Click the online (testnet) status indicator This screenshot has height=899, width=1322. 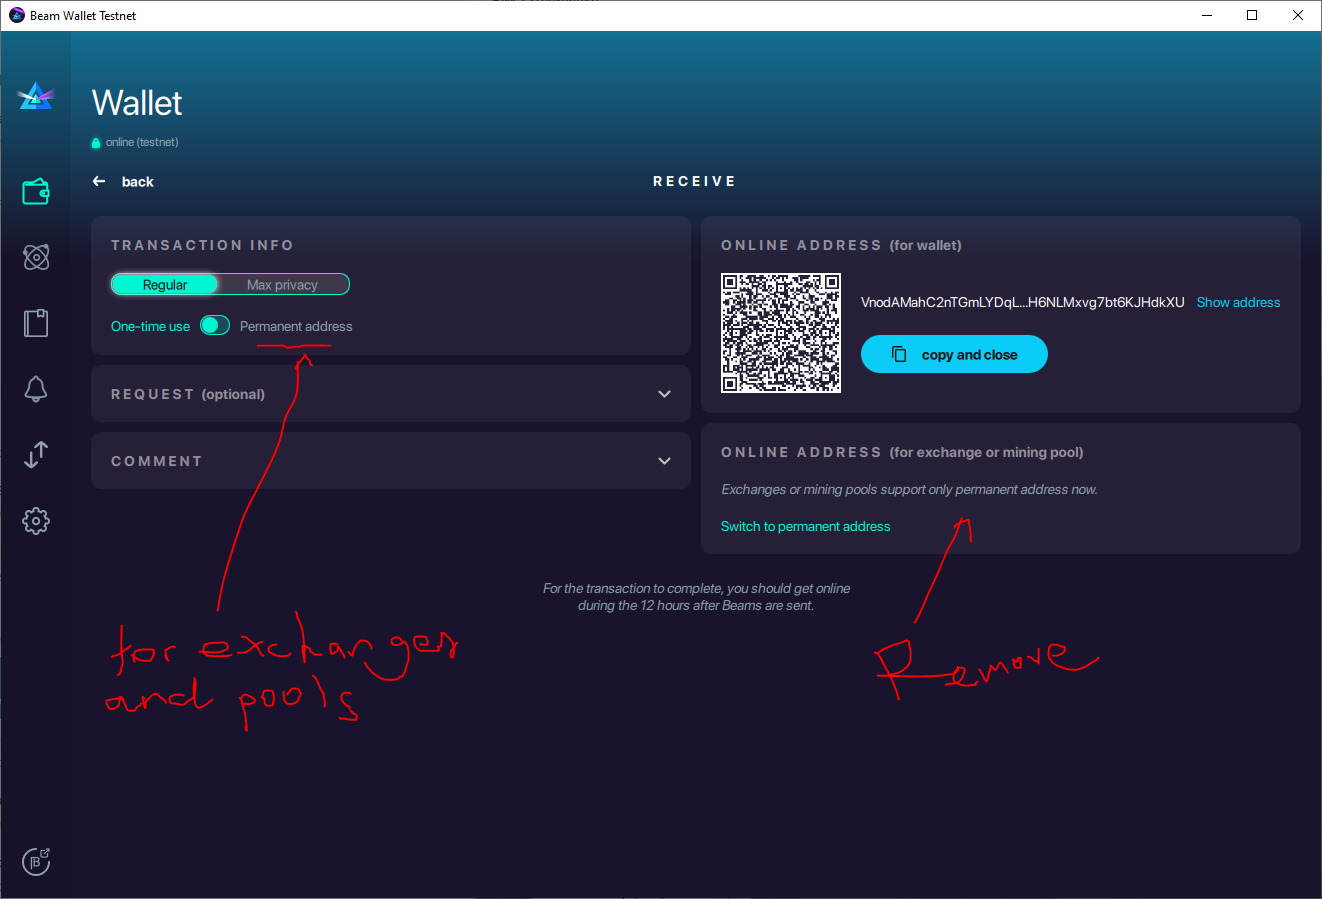coord(134,142)
